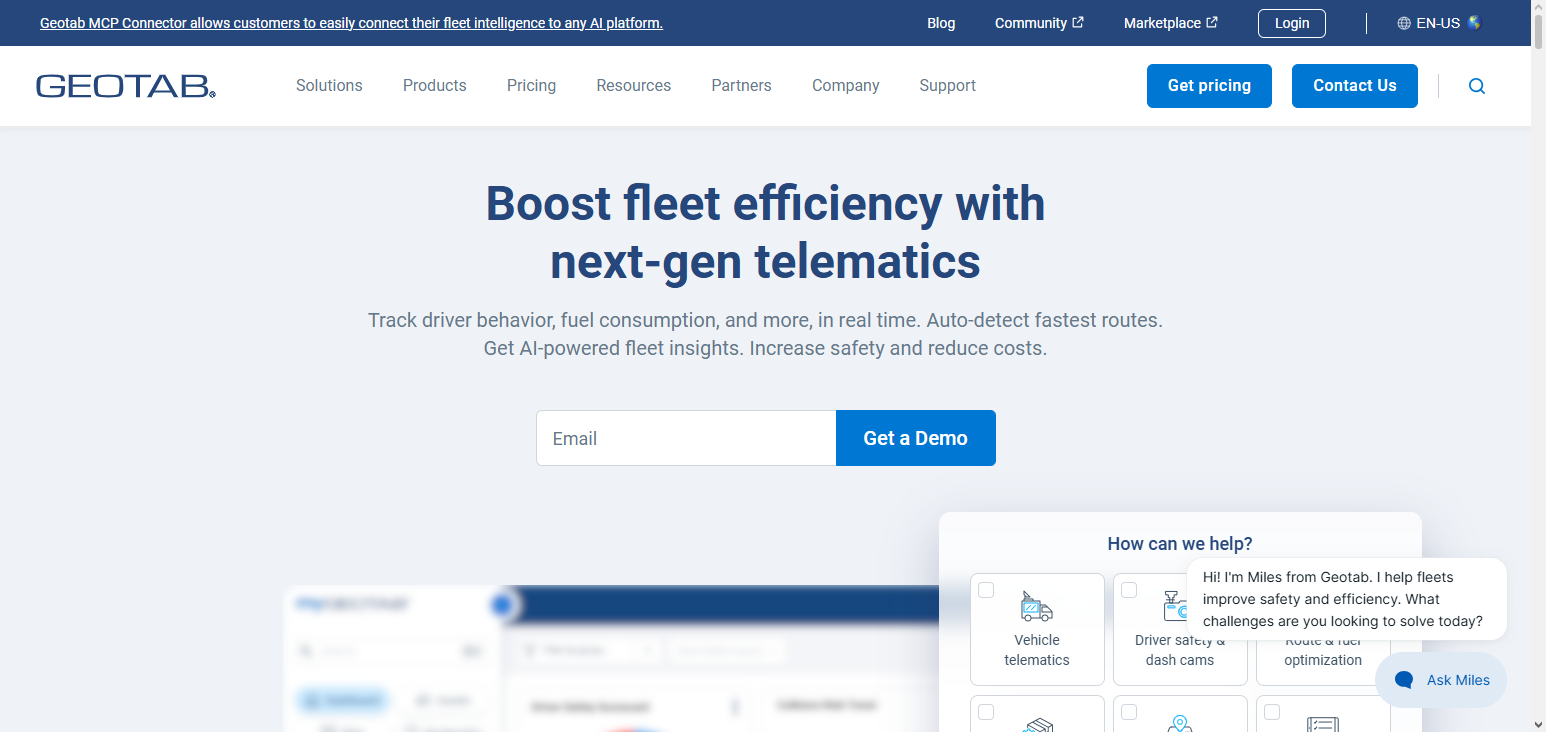Click the scrollbar down arrow
This screenshot has width=1546, height=732.
1538,723
